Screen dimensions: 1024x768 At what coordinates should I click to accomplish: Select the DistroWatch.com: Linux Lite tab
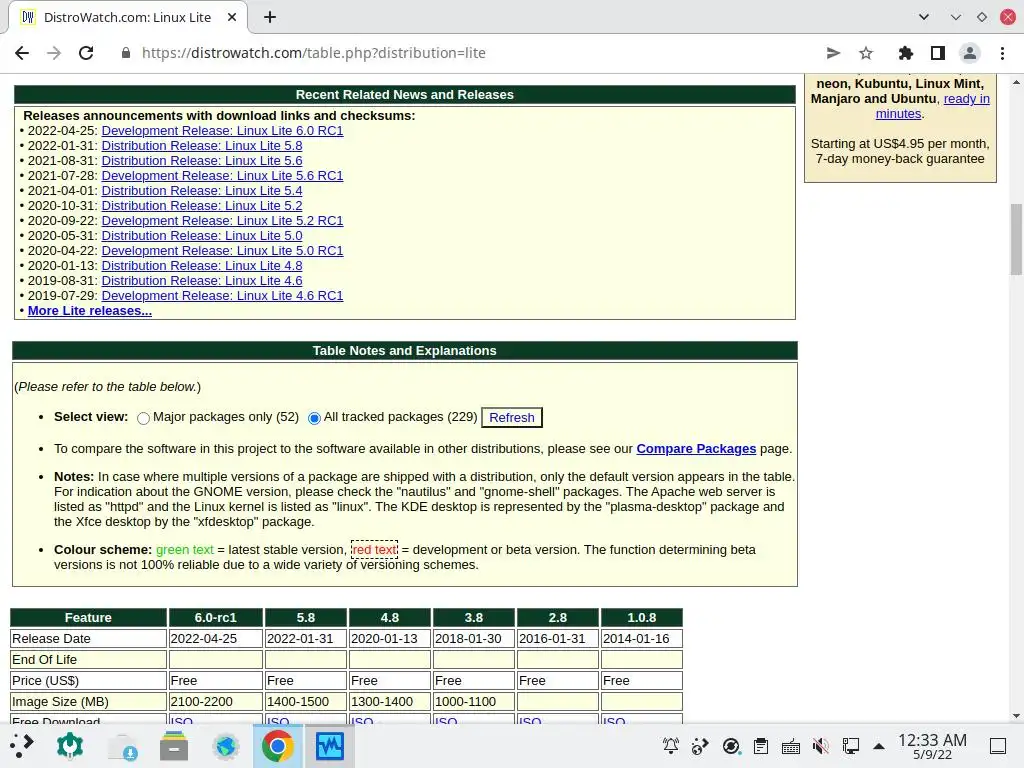(x=128, y=18)
